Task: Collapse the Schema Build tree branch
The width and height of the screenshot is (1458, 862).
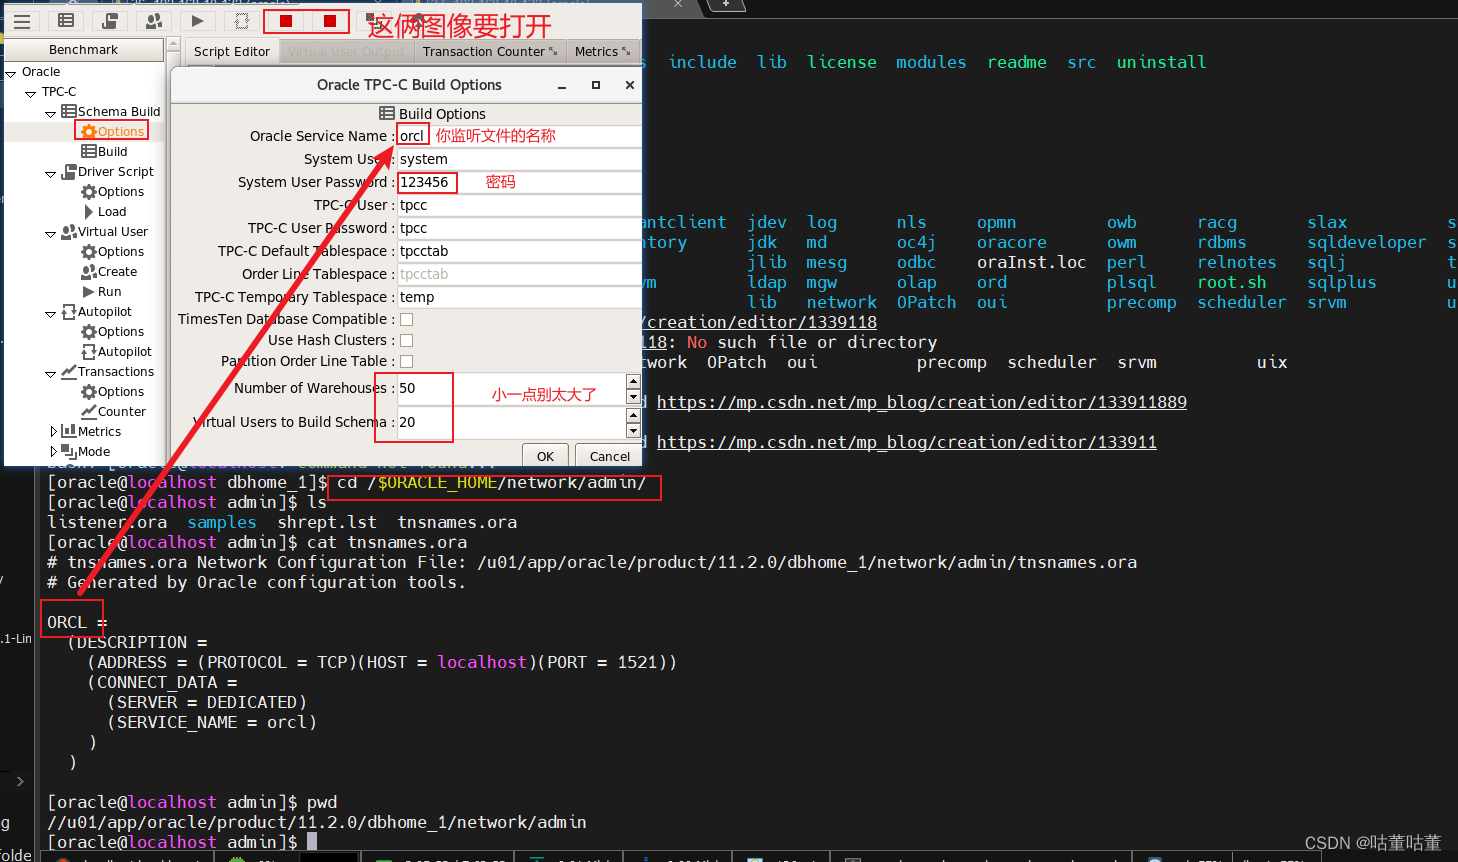Action: click(x=51, y=111)
